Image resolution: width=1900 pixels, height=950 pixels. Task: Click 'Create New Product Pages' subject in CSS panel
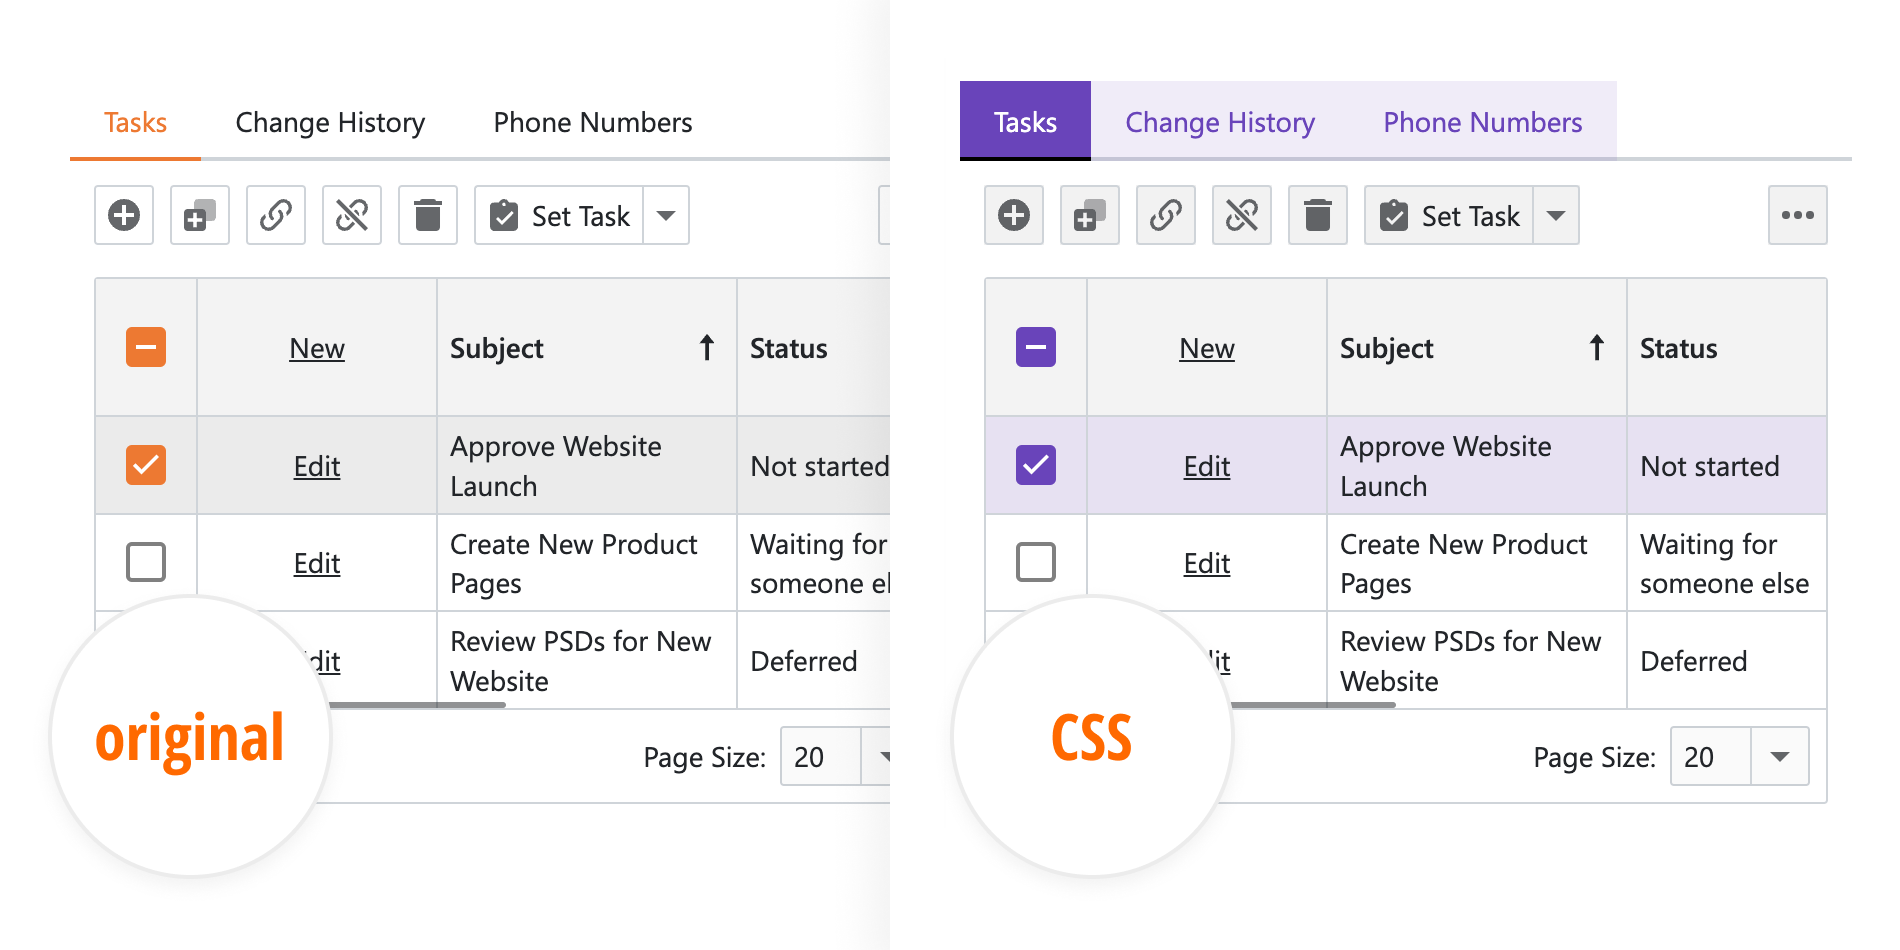coord(1463,563)
